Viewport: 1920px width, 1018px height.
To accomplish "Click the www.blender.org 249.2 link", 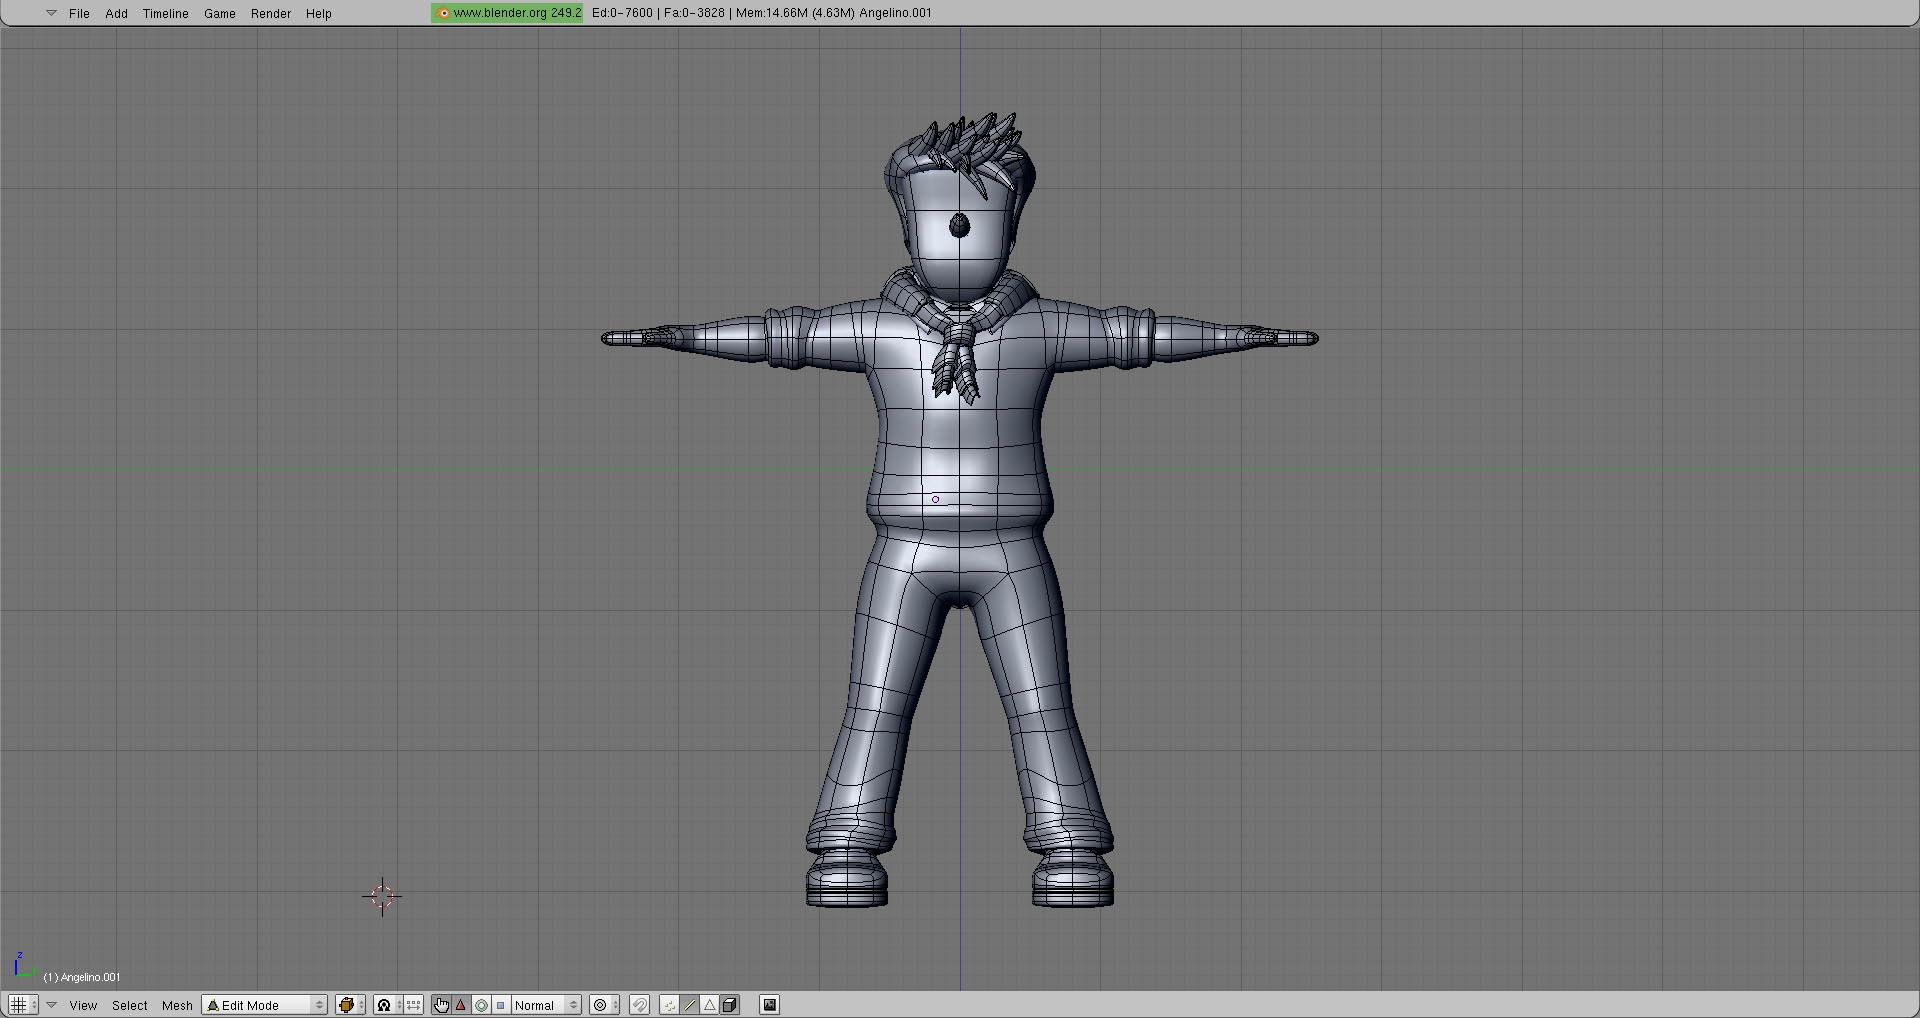I will pyautogui.click(x=508, y=13).
